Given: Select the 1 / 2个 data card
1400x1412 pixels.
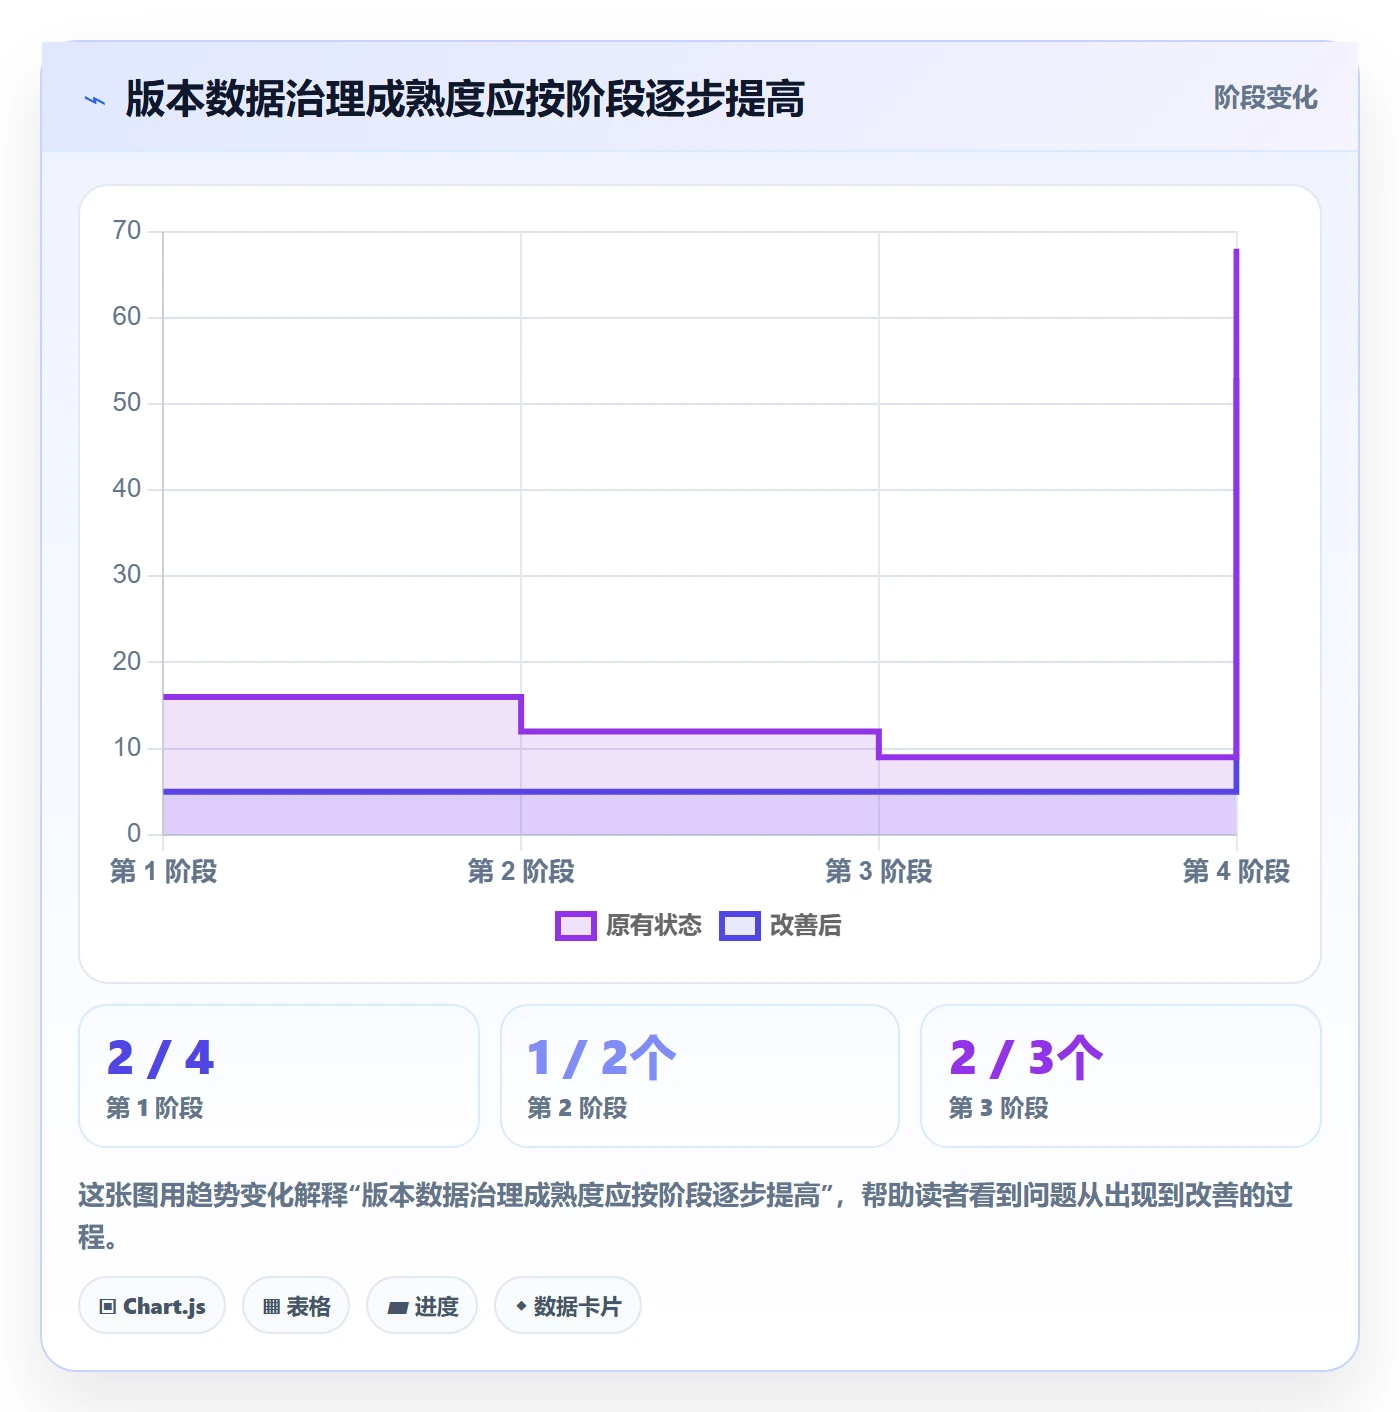Looking at the screenshot, I should point(700,1076).
